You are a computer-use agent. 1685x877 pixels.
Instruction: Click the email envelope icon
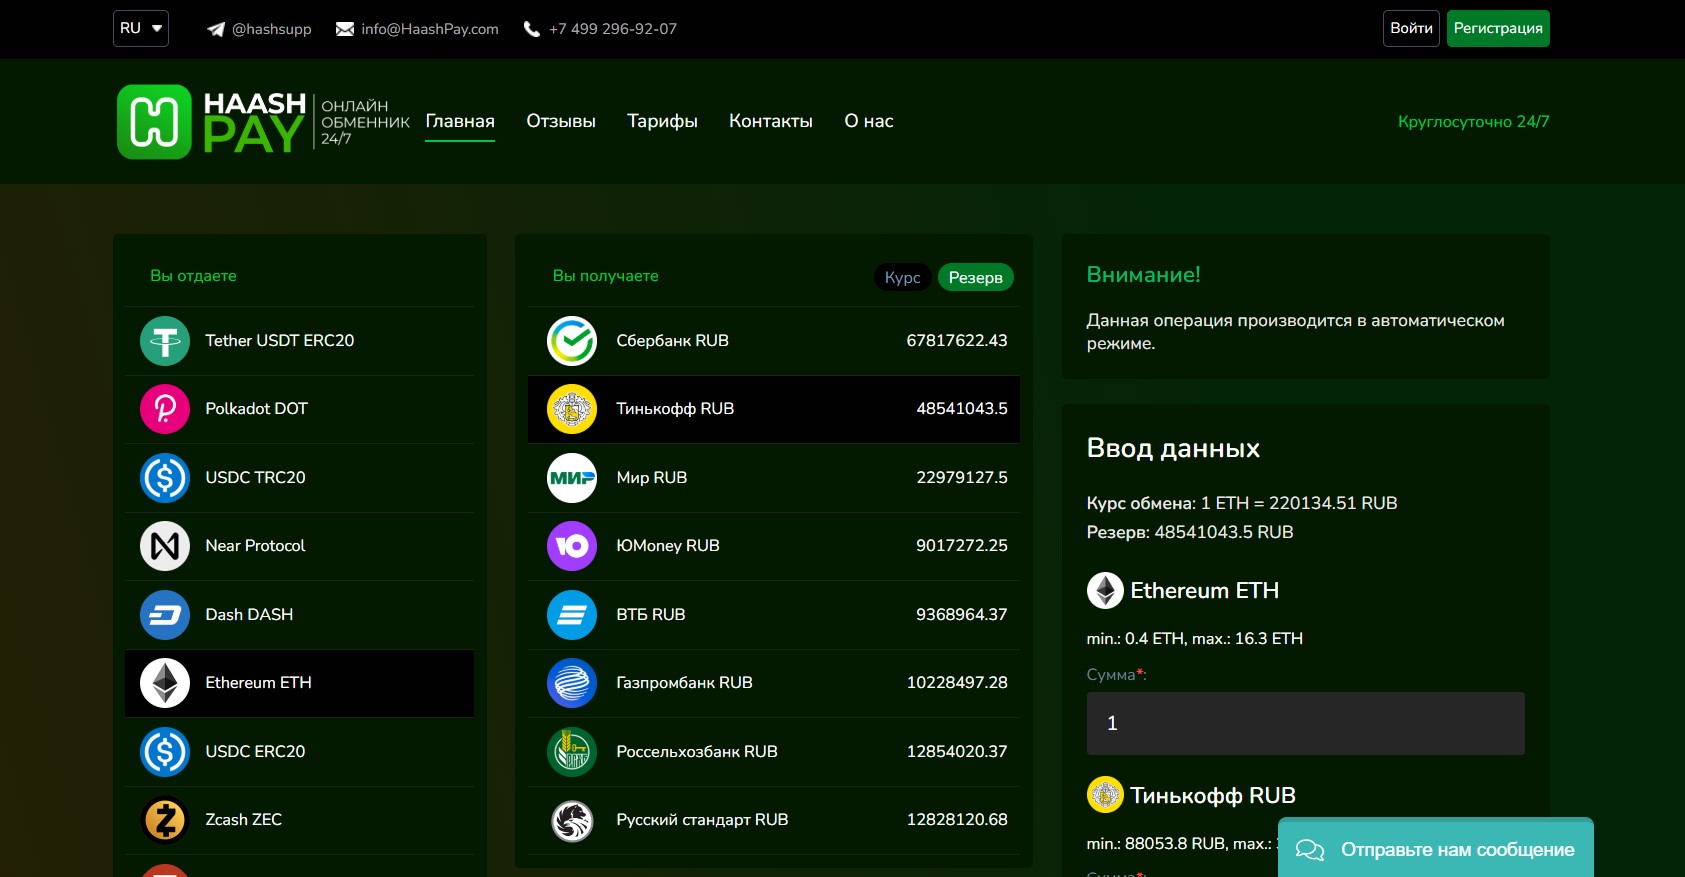pos(345,29)
